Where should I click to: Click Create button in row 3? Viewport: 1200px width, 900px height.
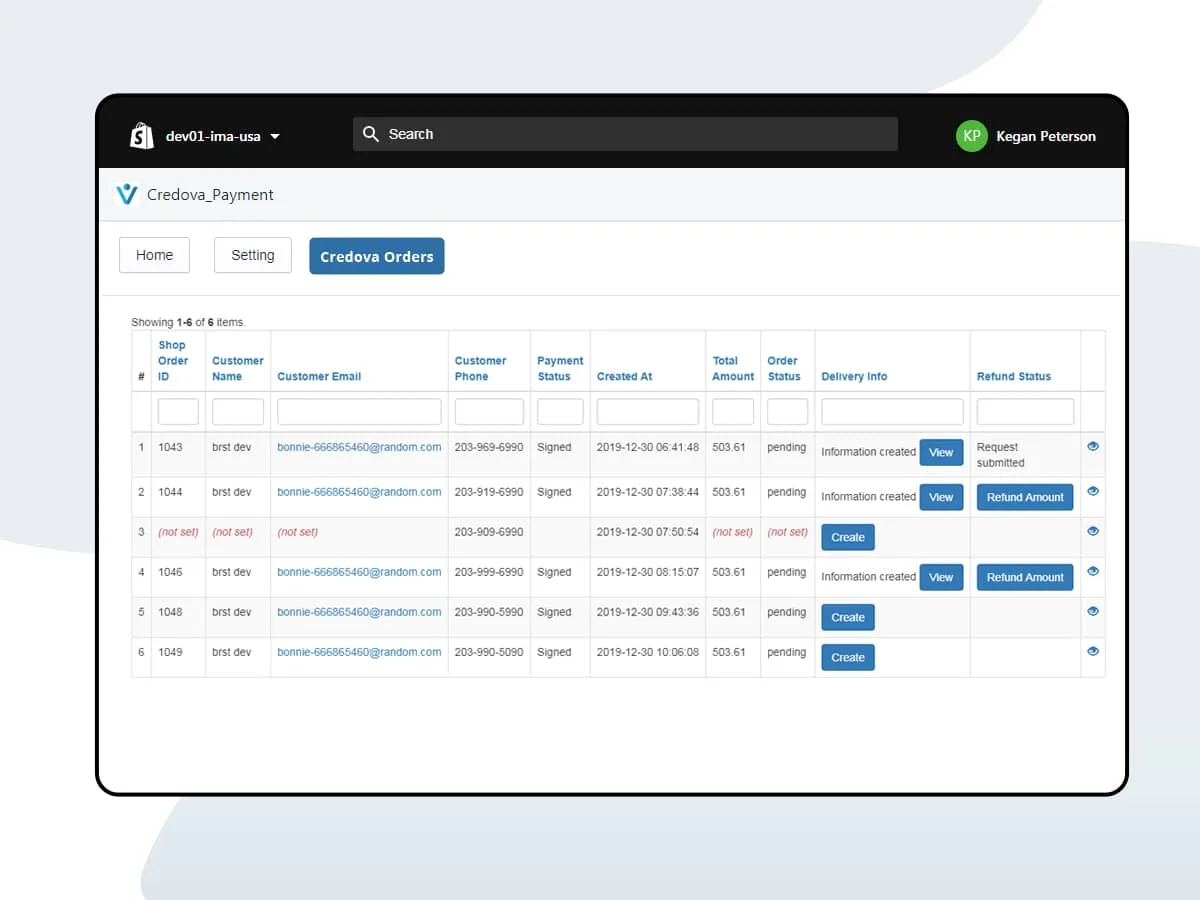click(848, 537)
